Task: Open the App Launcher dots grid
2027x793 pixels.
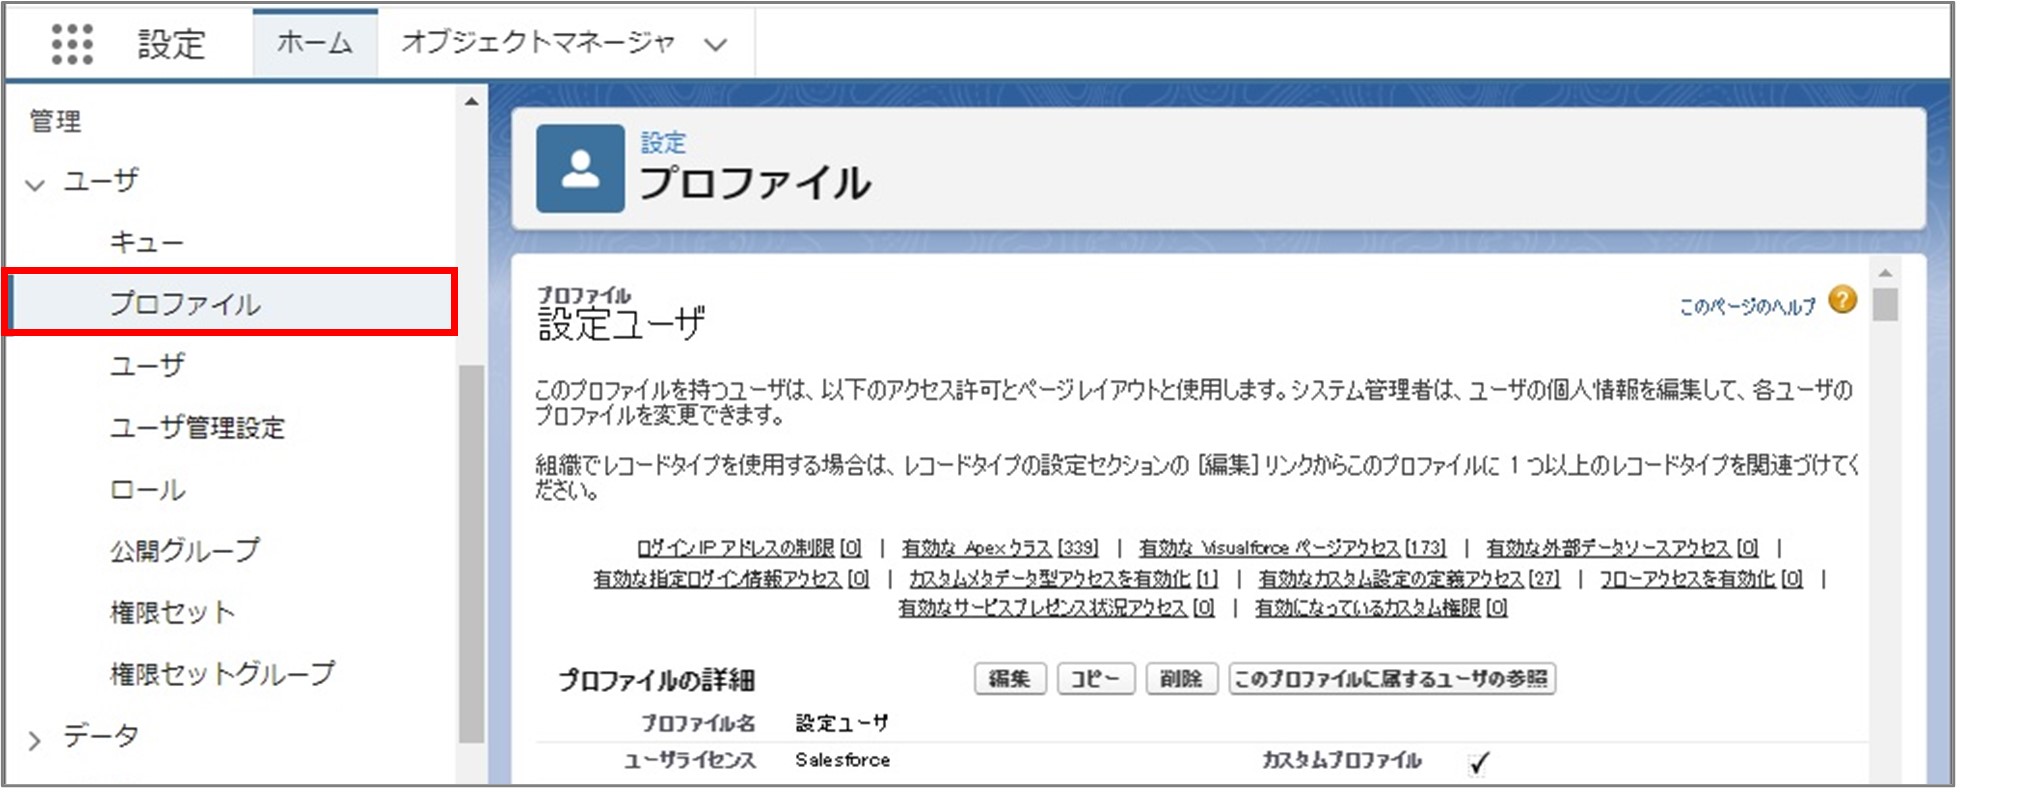Action: click(x=72, y=44)
